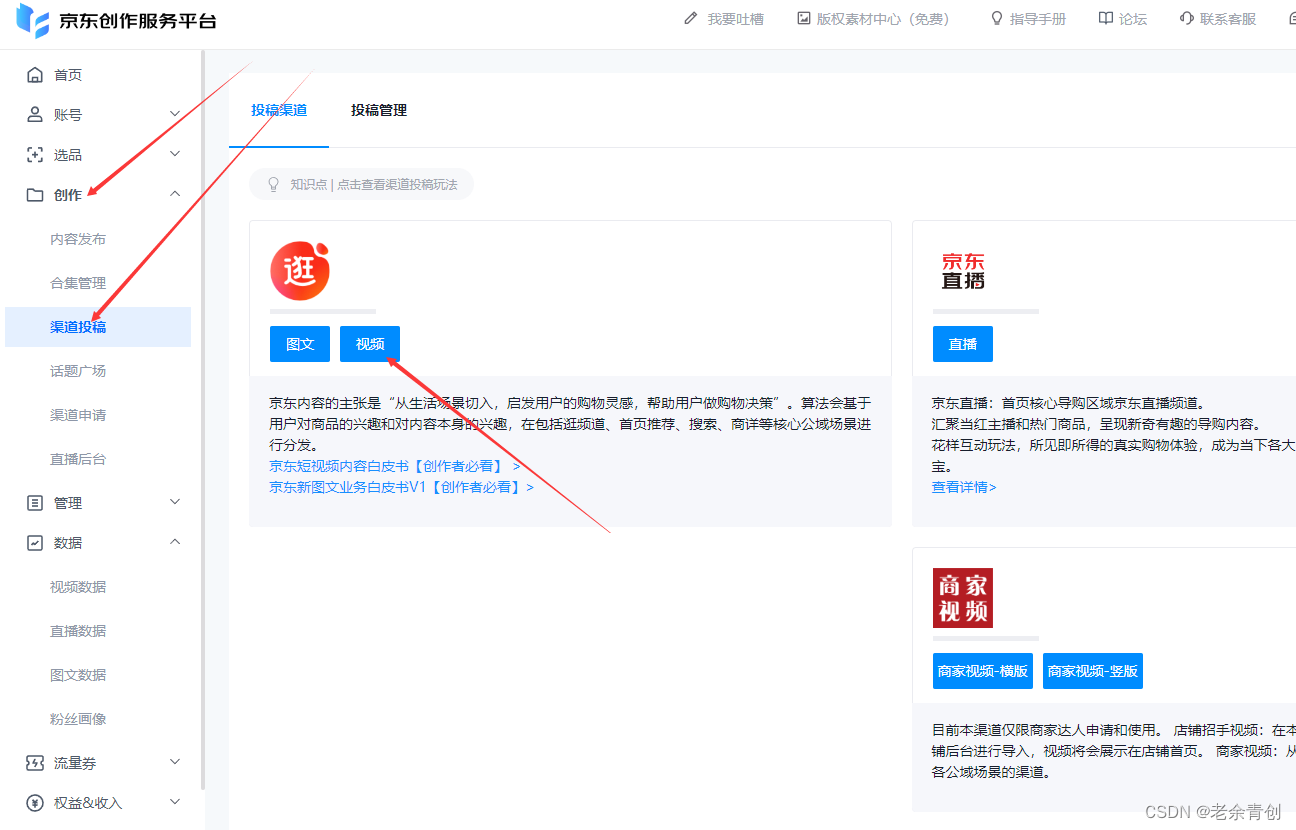Click the 京东创作服务平台 logo icon
Viewport: 1296px width, 830px height.
32,20
